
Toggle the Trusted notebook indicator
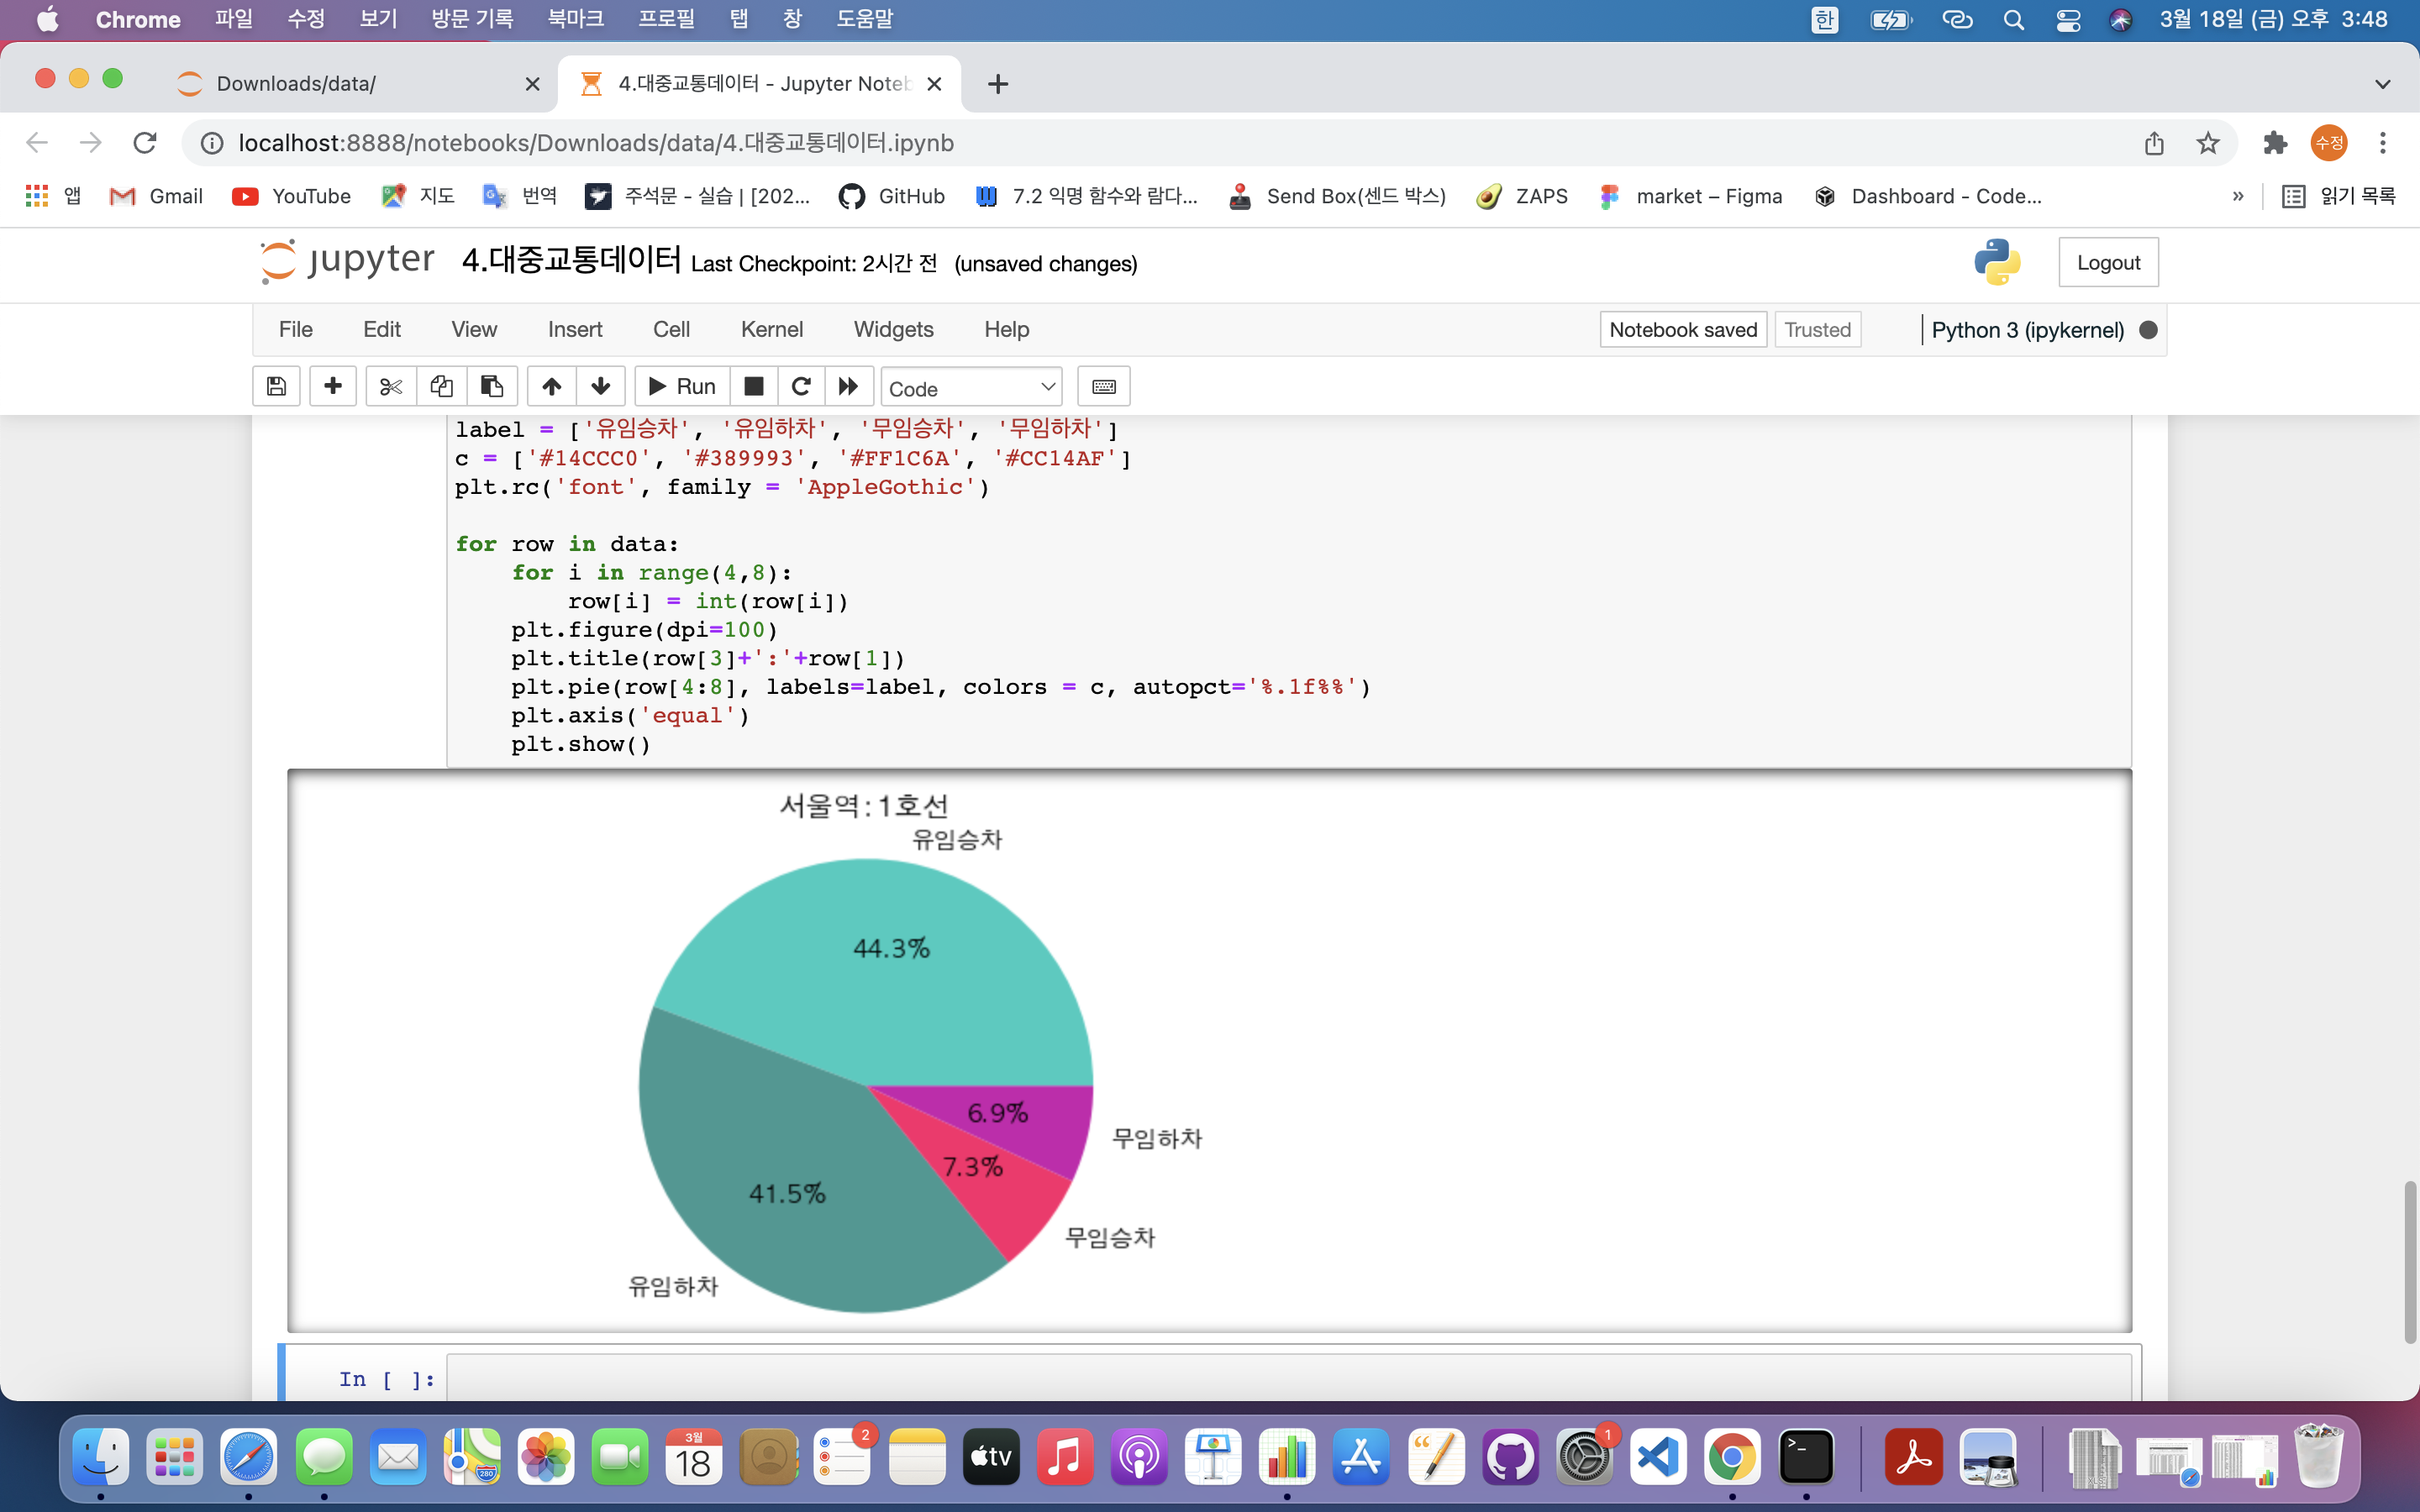pyautogui.click(x=1816, y=330)
